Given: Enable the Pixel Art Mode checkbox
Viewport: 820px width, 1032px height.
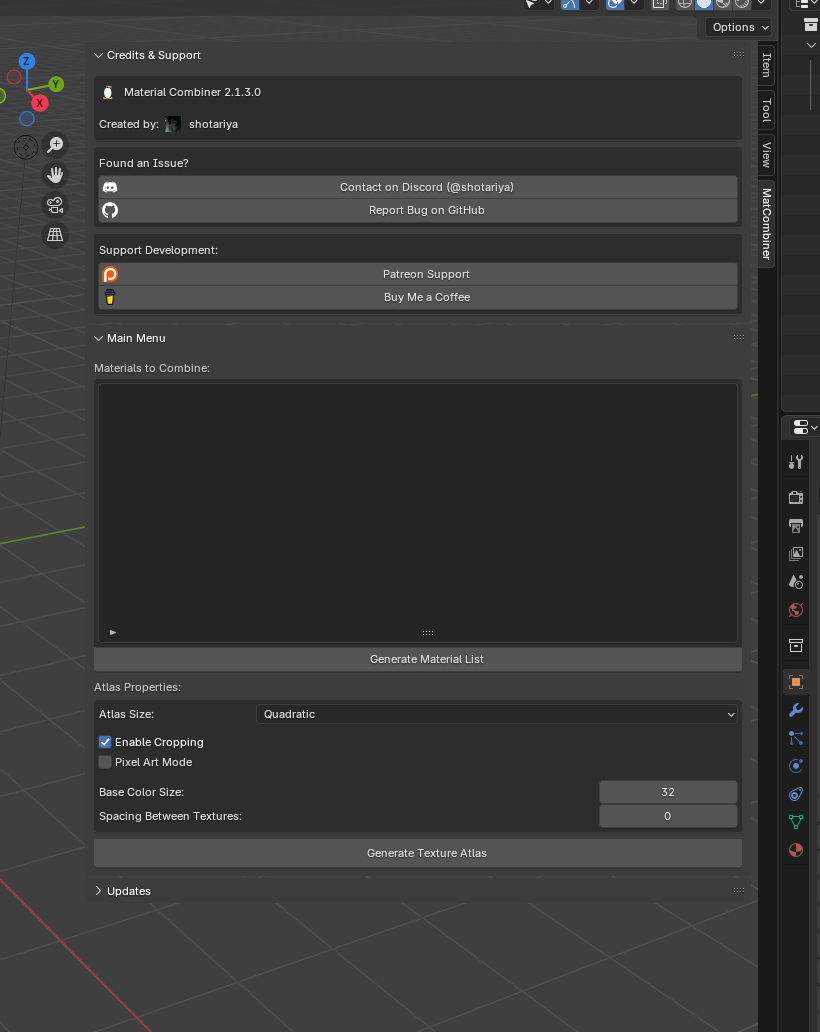Looking at the screenshot, I should [x=105, y=762].
